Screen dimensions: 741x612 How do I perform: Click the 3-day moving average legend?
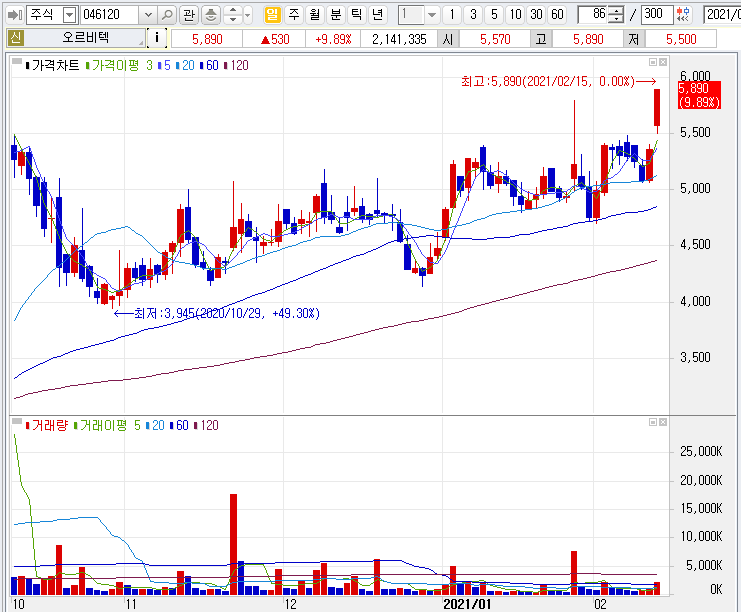pos(149,66)
